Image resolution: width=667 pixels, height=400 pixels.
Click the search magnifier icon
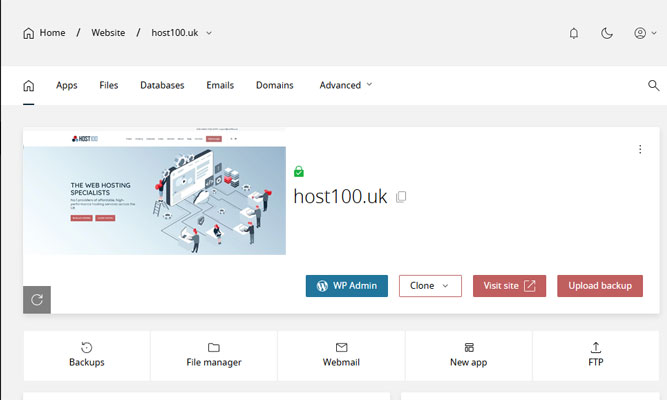[653, 86]
